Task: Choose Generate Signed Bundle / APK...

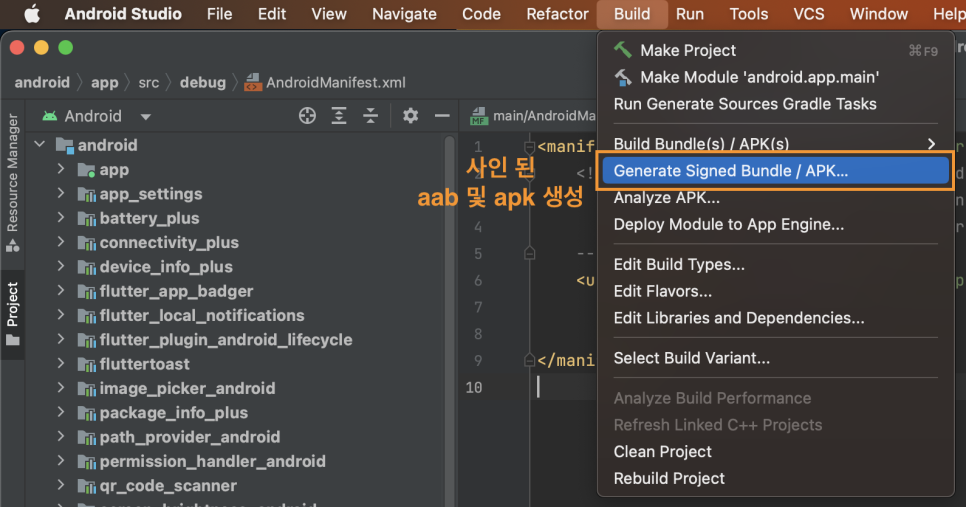Action: [x=776, y=171]
